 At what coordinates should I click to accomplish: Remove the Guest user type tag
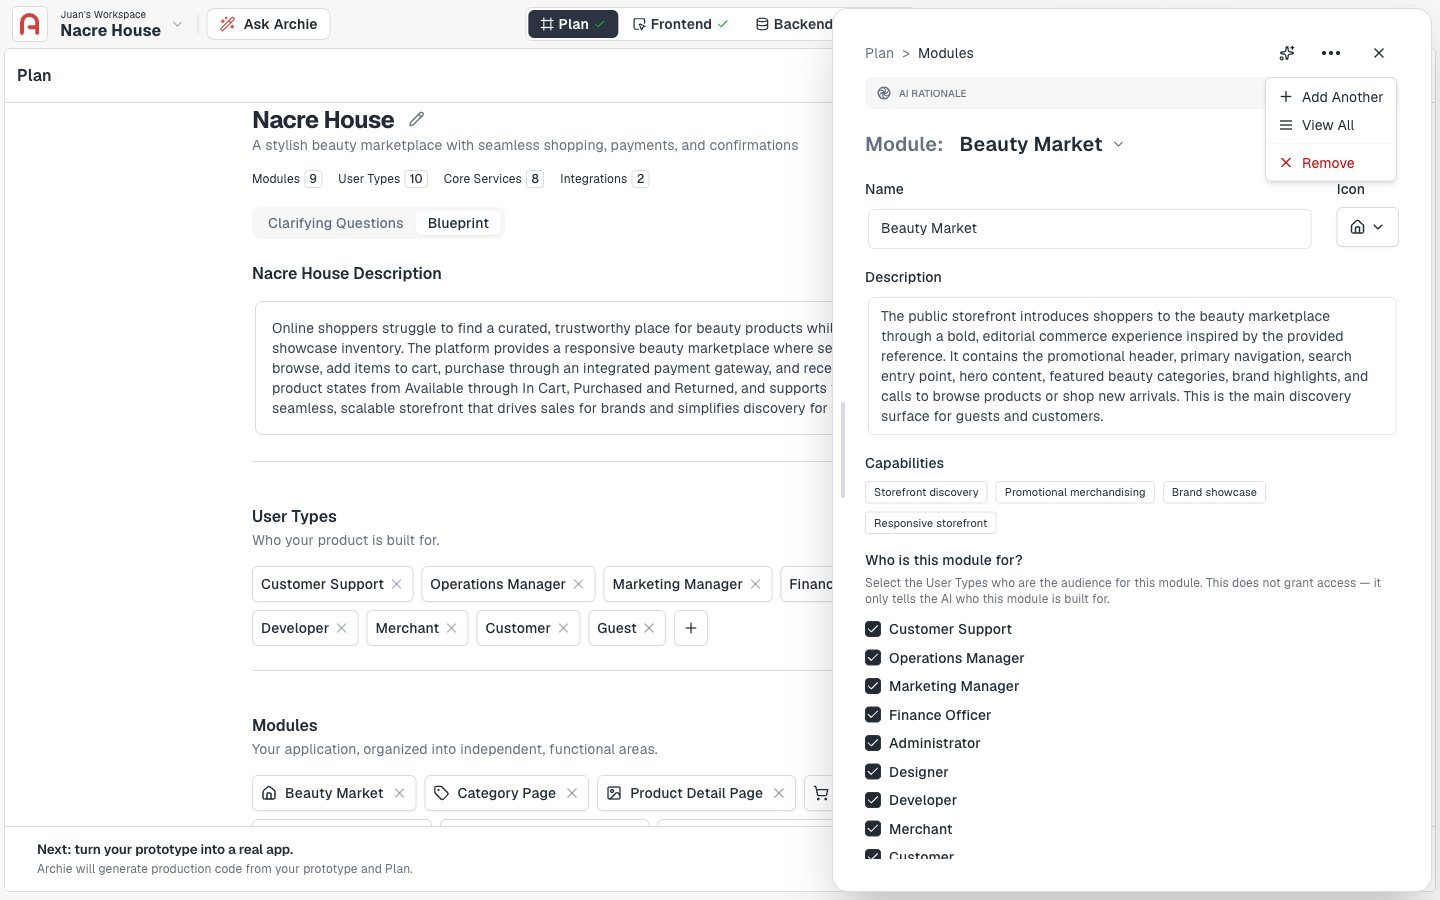coord(650,628)
